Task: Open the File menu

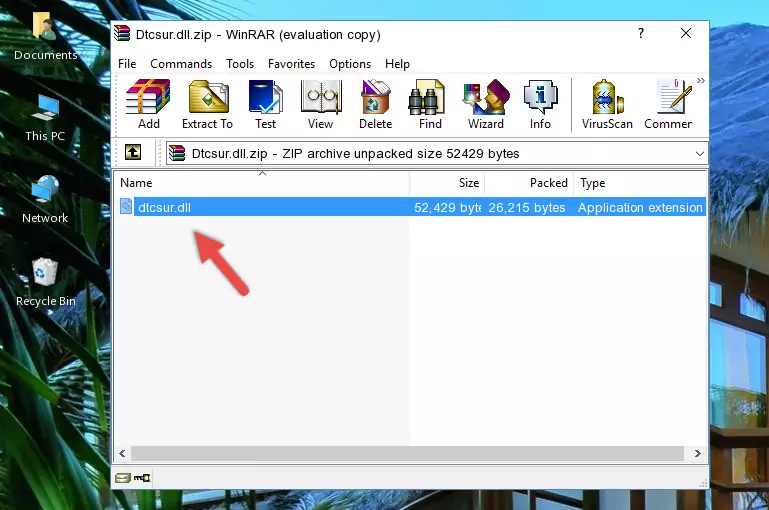Action: [x=127, y=64]
